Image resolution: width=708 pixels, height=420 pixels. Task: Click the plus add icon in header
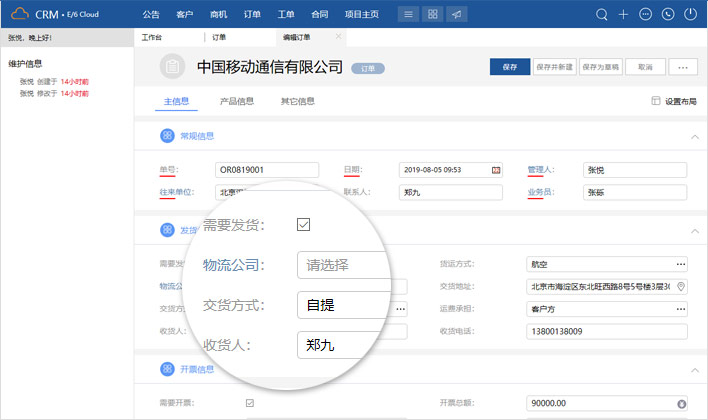click(624, 15)
